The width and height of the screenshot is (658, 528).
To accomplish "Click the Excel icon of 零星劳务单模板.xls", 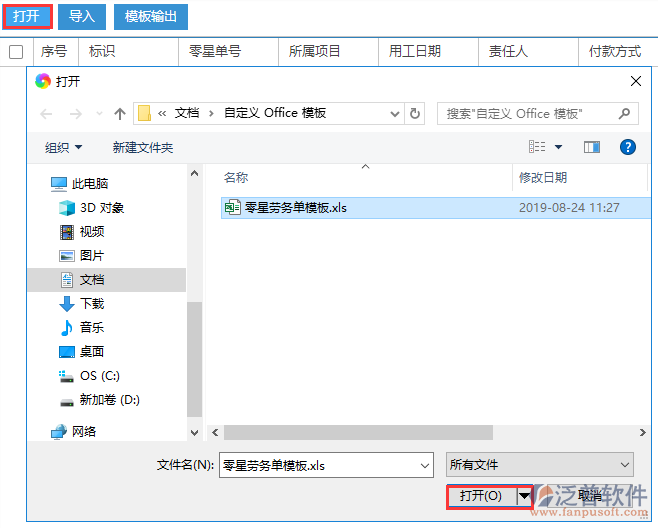I will [x=232, y=207].
